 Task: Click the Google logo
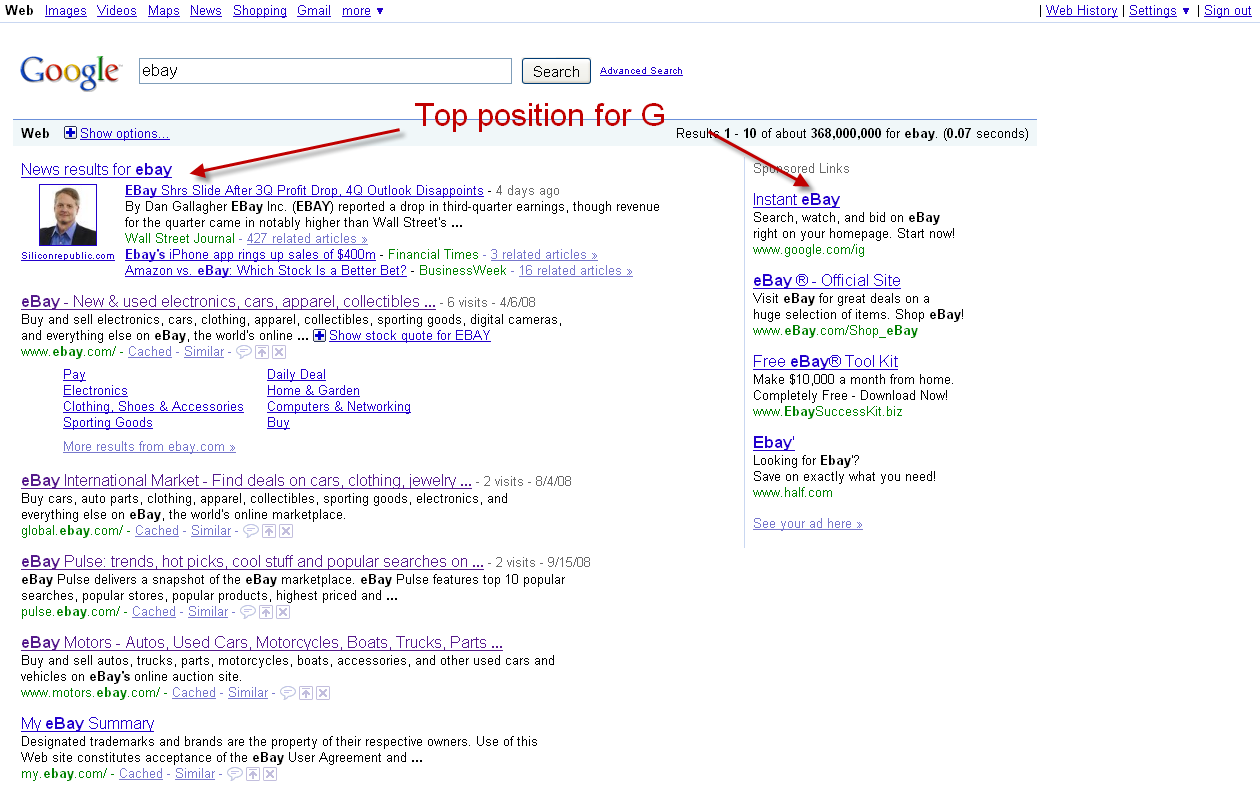[70, 71]
